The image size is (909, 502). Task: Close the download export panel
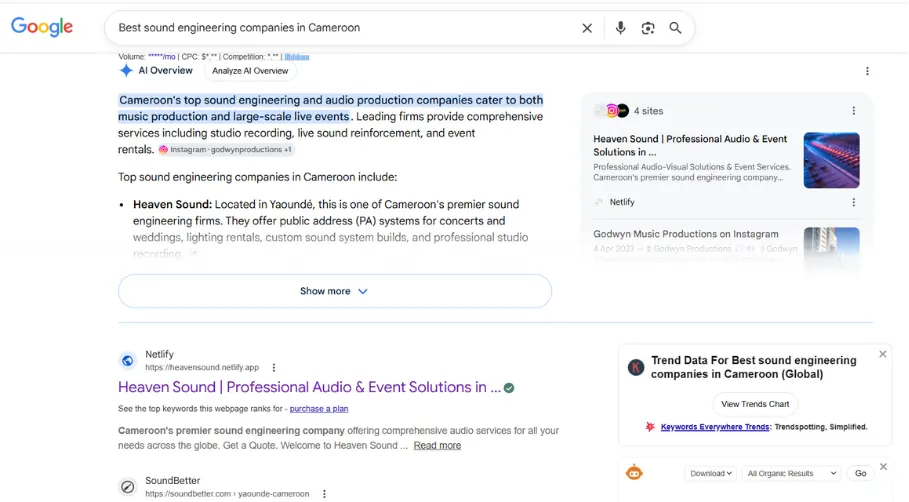[883, 467]
